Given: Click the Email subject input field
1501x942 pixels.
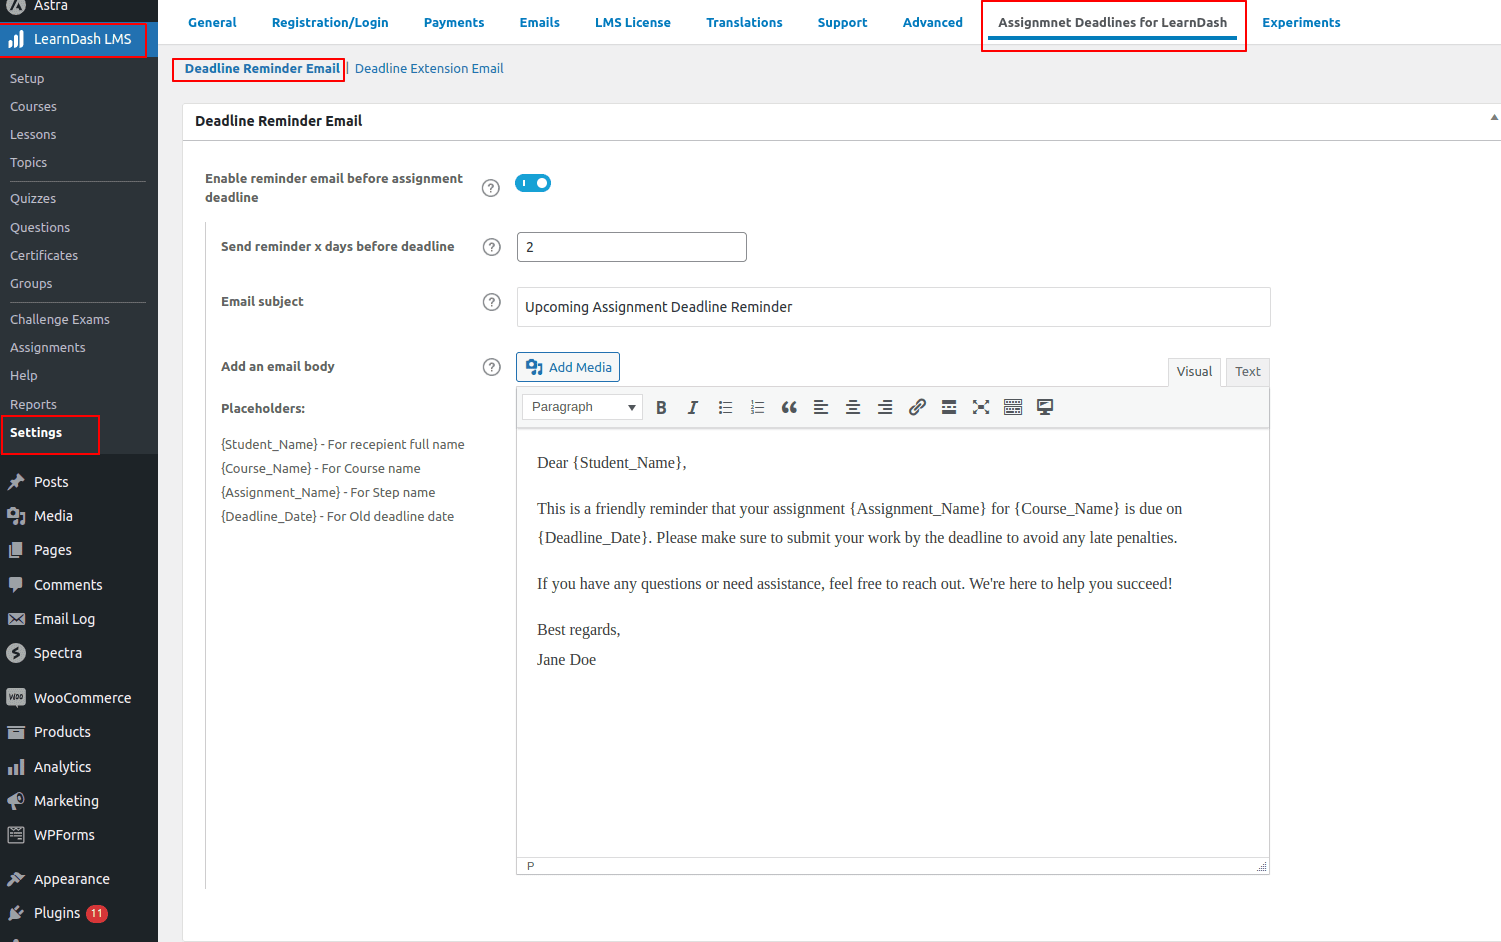Looking at the screenshot, I should coord(893,307).
